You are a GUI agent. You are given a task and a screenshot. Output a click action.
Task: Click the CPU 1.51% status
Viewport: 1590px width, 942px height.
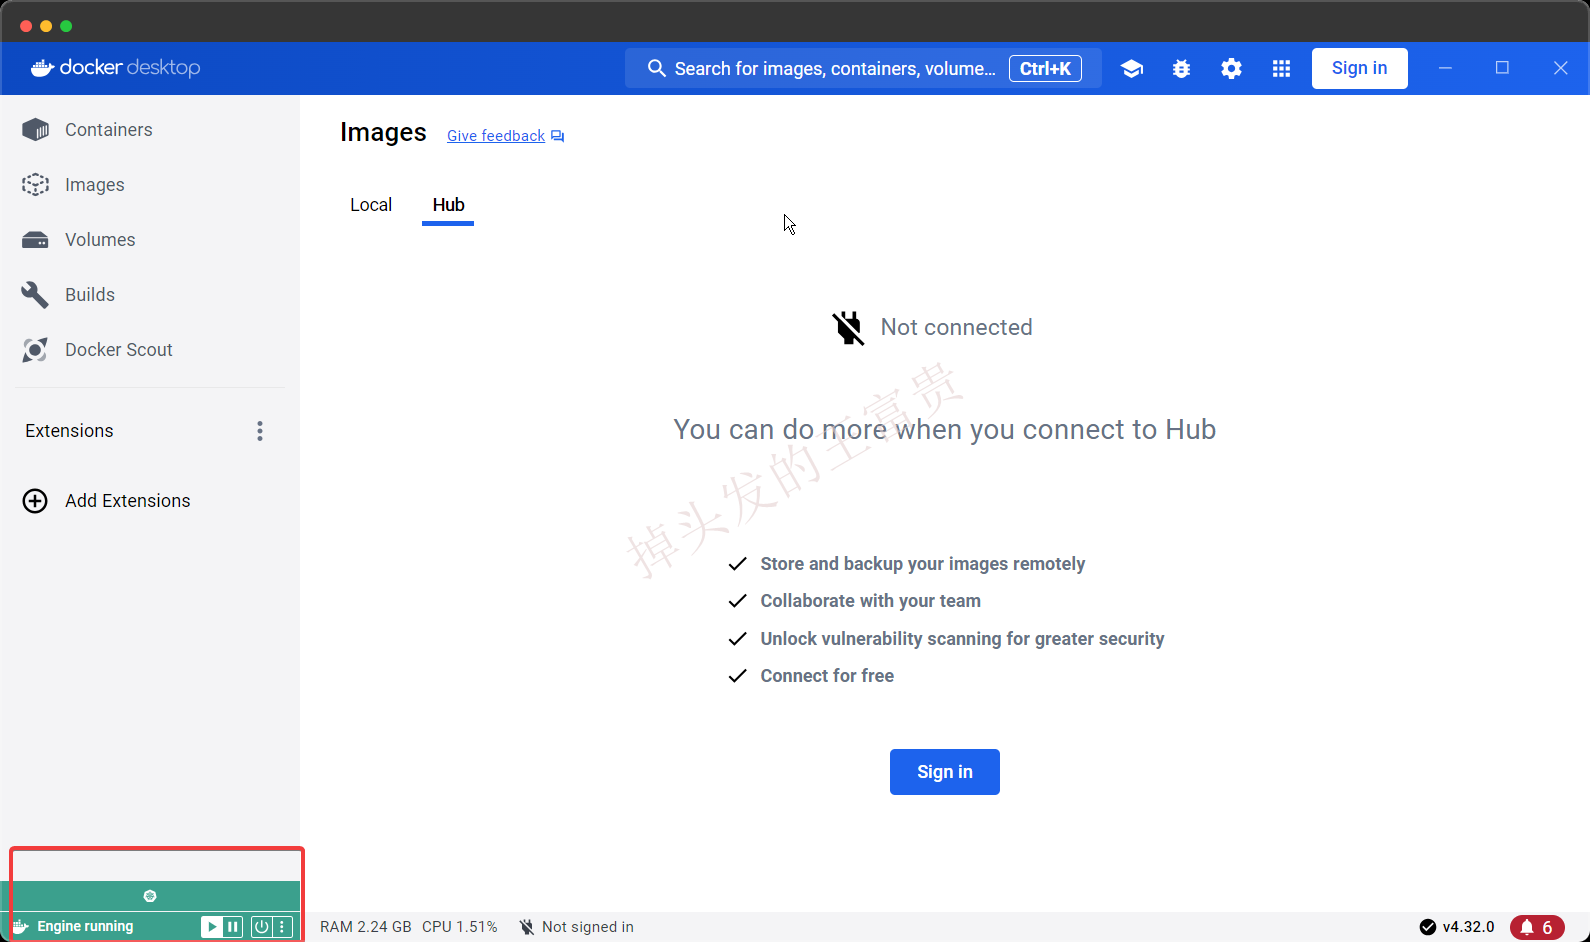tap(460, 927)
